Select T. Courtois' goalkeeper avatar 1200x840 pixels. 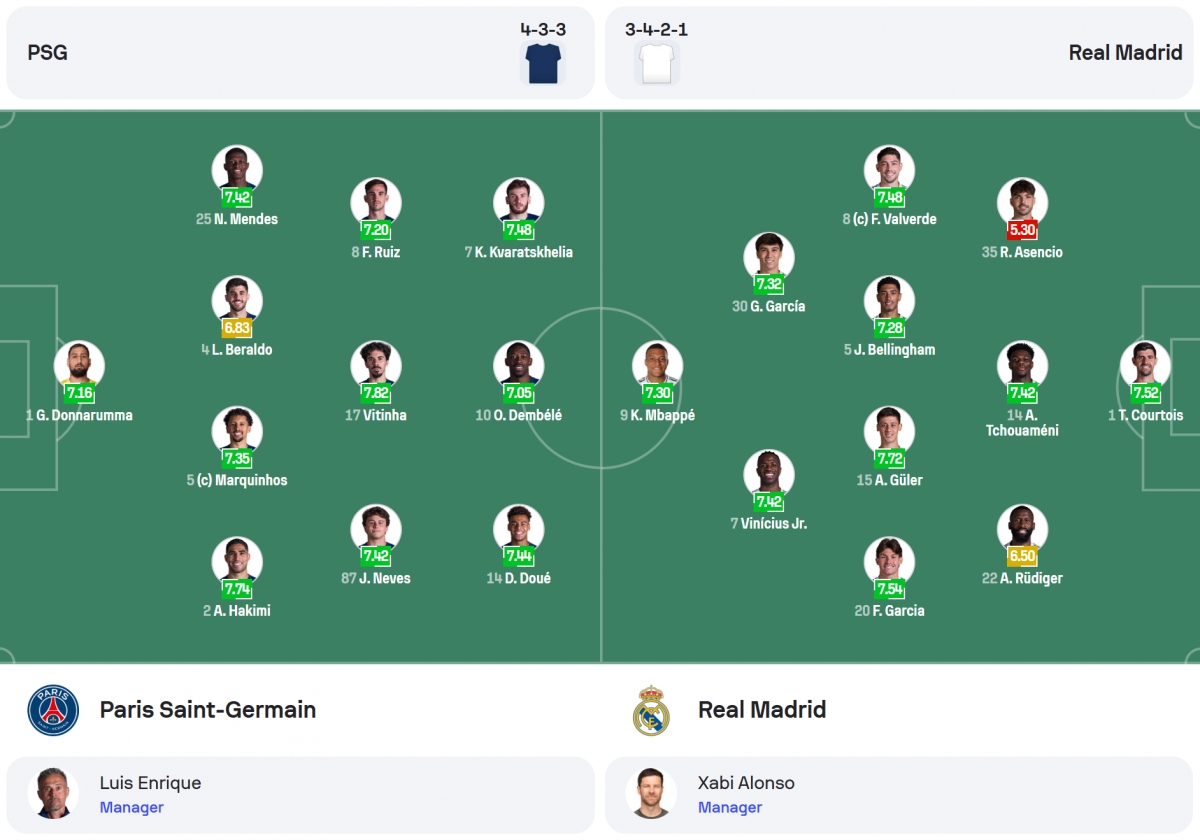(x=1145, y=366)
